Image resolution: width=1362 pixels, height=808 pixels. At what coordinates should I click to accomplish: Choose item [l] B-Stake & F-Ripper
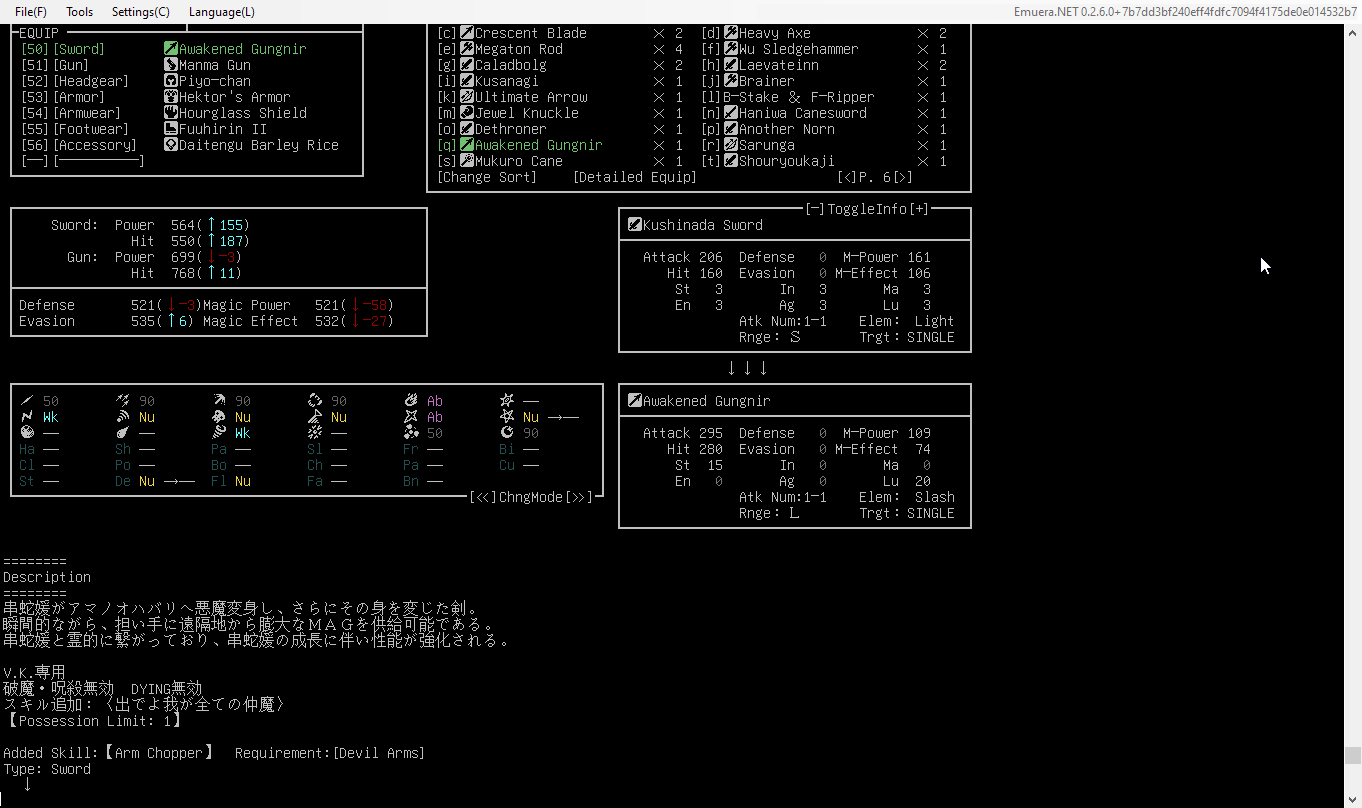click(x=787, y=97)
